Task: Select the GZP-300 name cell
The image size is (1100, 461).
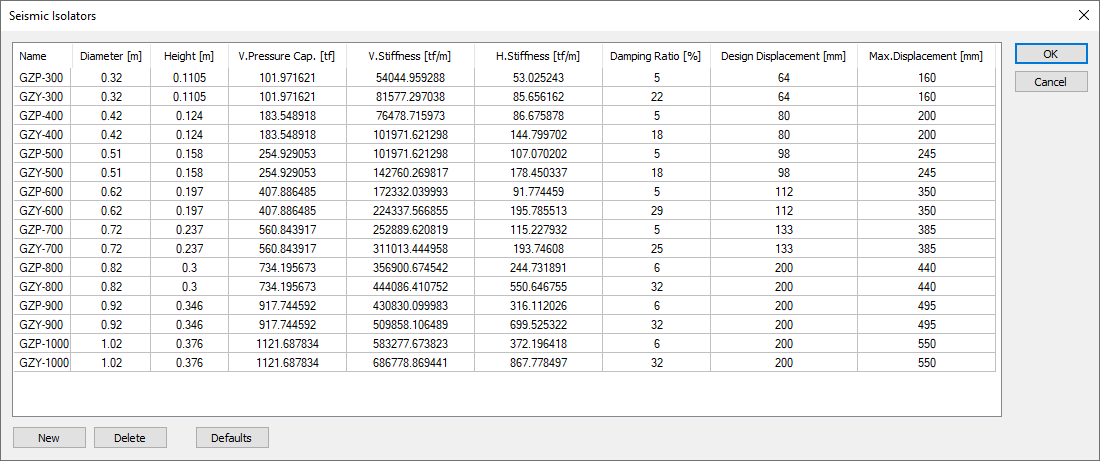Action: pos(42,77)
